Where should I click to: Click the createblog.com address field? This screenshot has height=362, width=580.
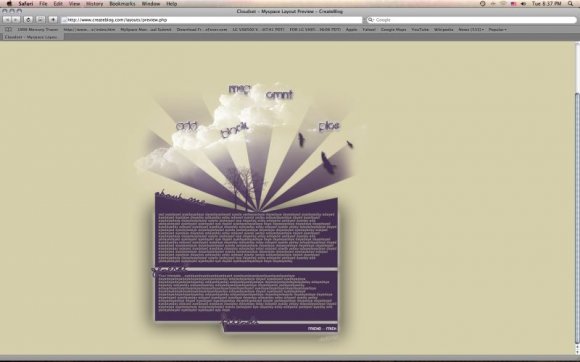(212, 20)
